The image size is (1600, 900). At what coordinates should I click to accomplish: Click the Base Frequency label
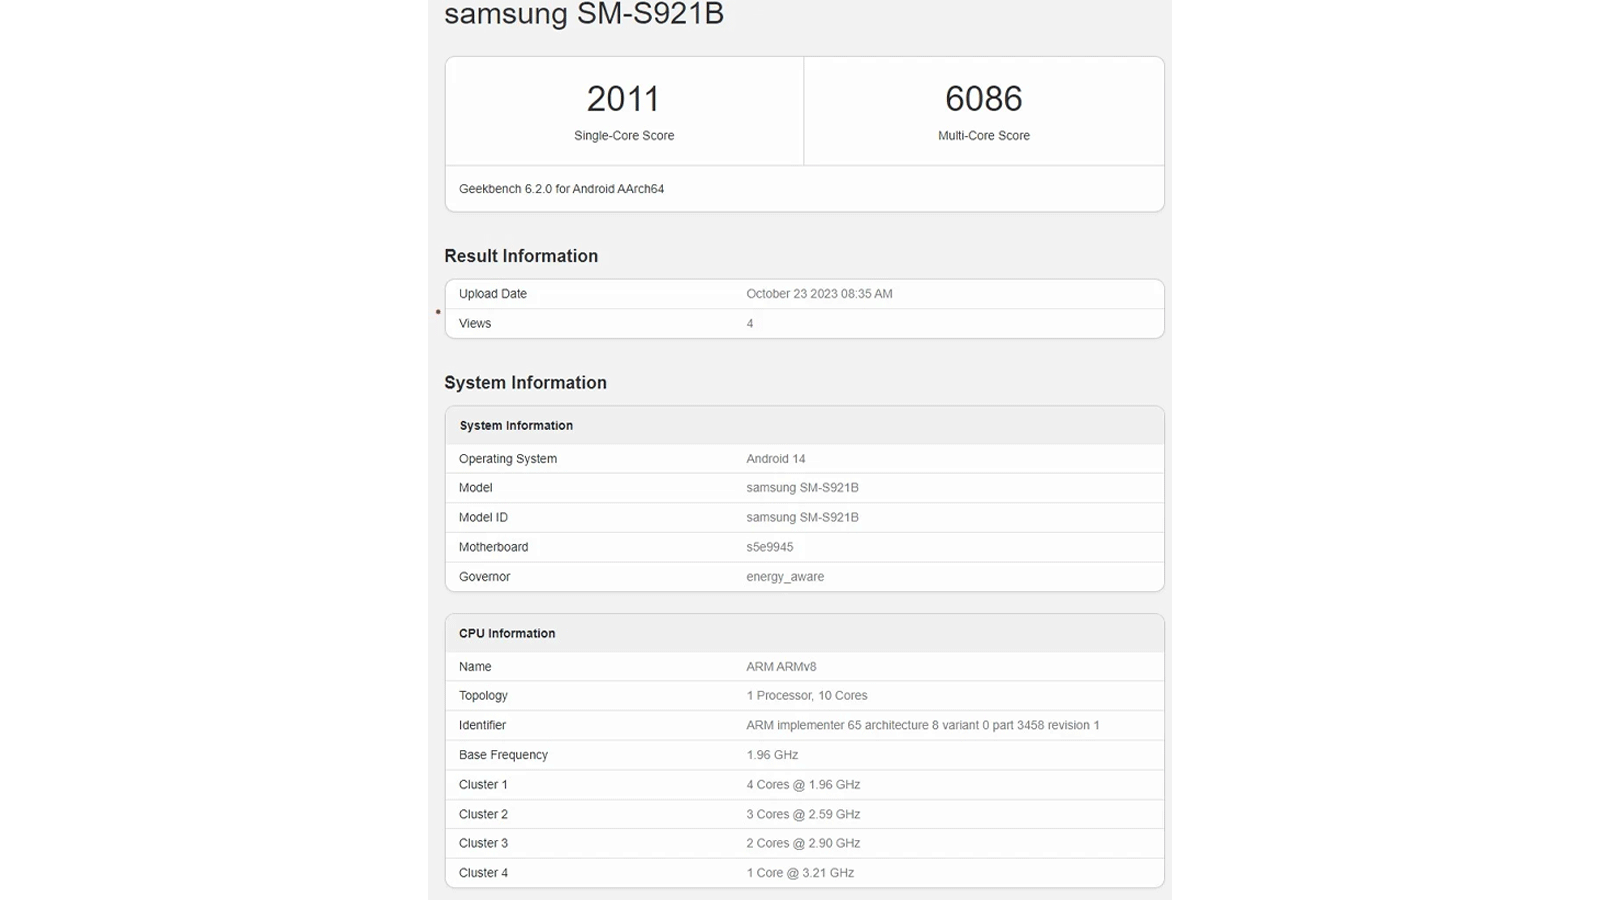pos(503,756)
